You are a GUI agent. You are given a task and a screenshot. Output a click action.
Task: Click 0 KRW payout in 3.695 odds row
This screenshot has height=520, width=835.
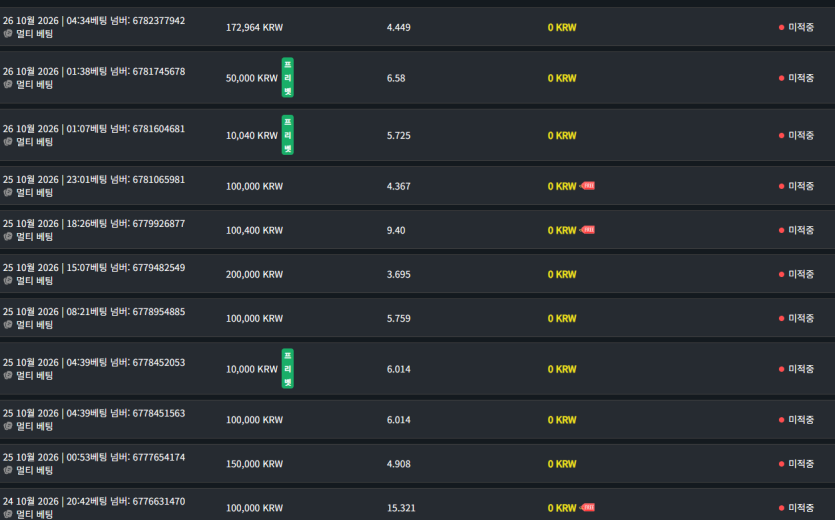pyautogui.click(x=562, y=274)
